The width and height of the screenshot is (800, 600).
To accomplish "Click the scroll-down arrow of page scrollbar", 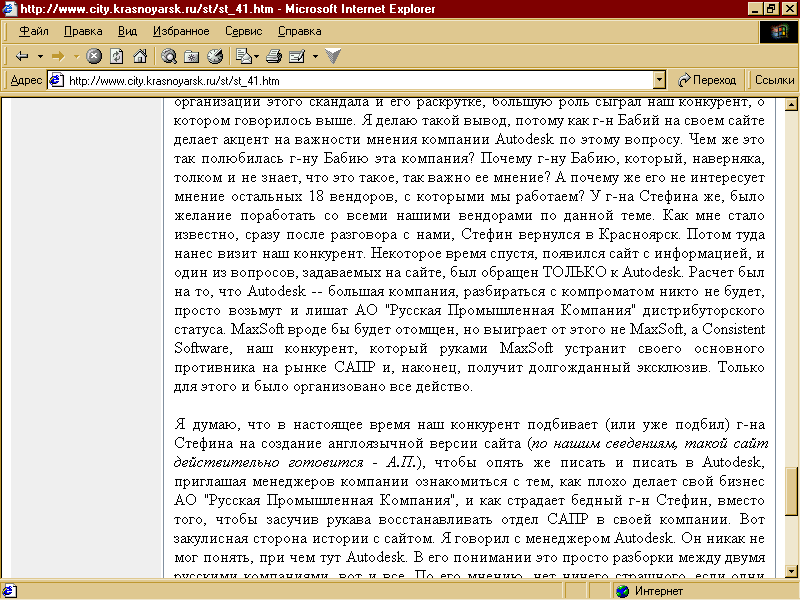I will pyautogui.click(x=791, y=571).
